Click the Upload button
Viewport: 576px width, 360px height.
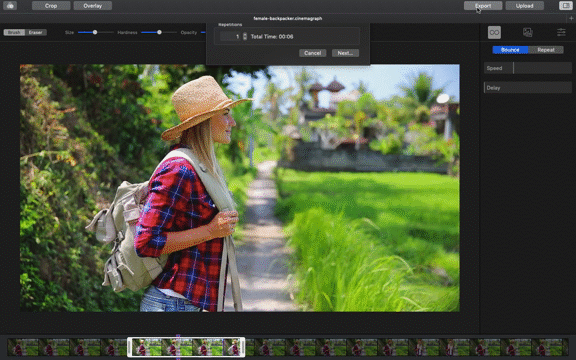click(524, 6)
